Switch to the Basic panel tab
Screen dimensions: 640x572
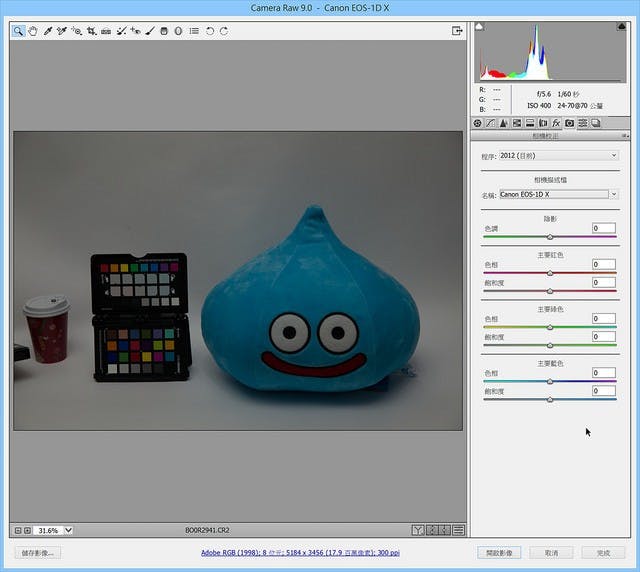478,123
